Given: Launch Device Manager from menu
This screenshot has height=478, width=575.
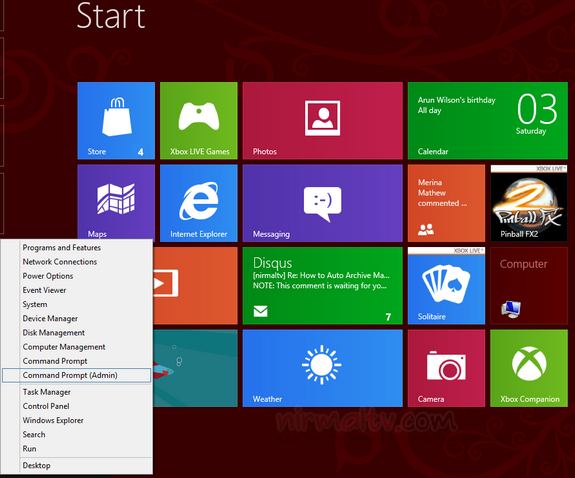Looking at the screenshot, I should tap(77, 319).
